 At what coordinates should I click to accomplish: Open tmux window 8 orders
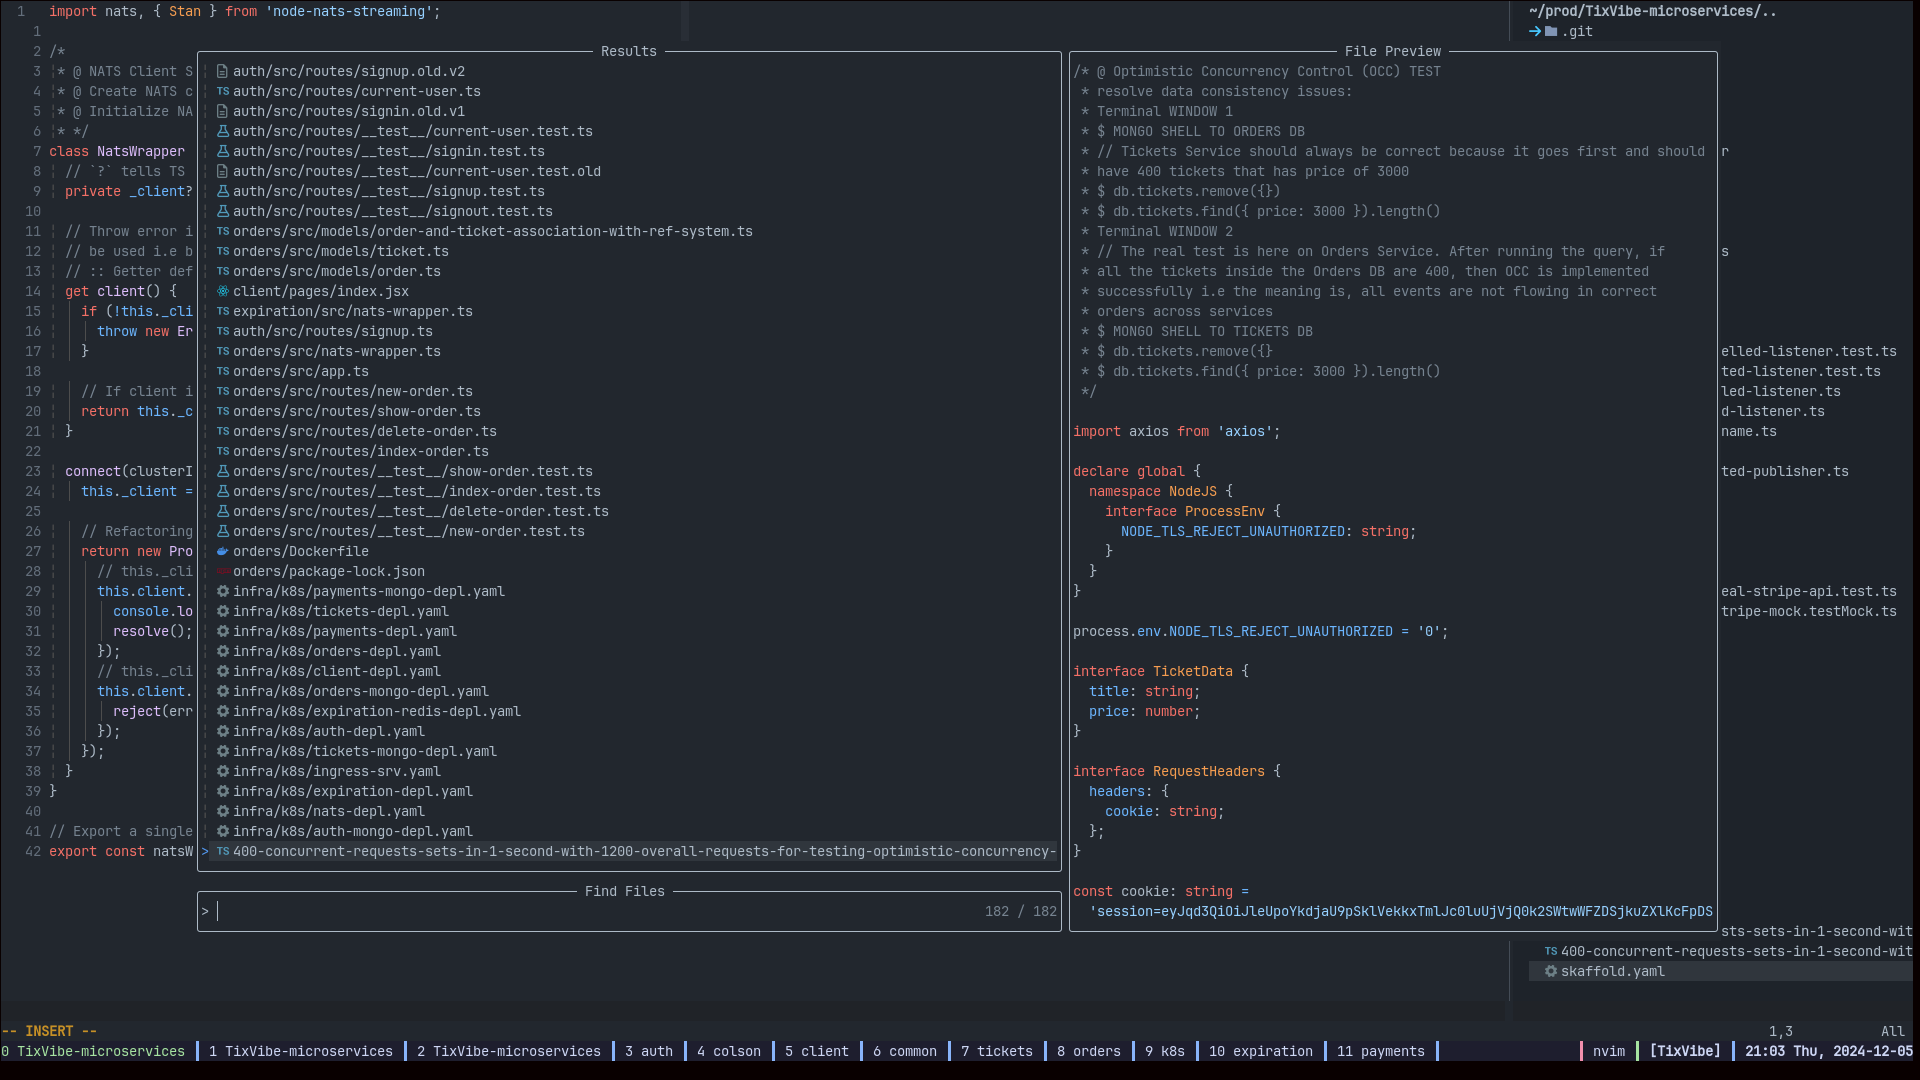(x=1088, y=1051)
